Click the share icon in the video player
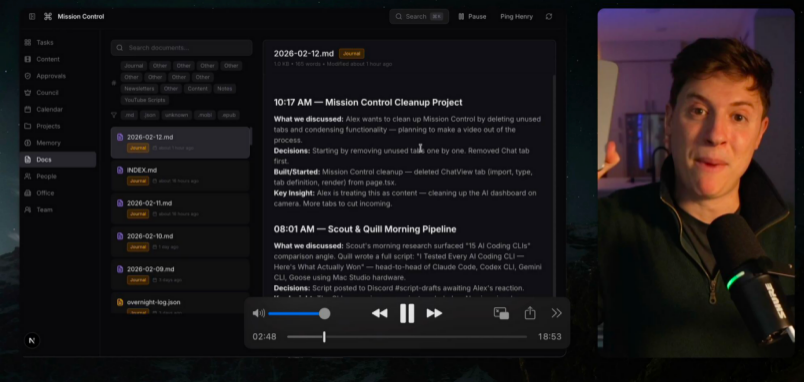Viewport: 804px width, 382px height. [530, 313]
